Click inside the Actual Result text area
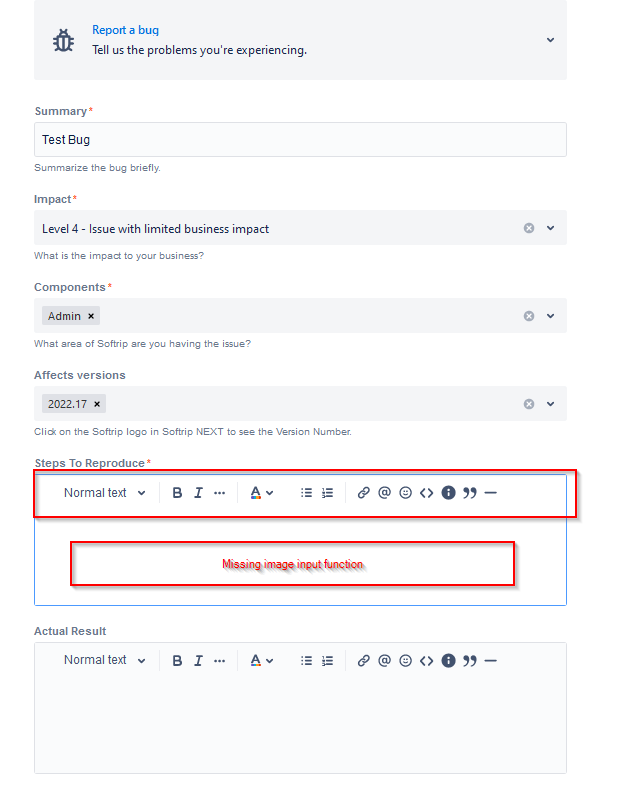The width and height of the screenshot is (641, 788). pos(300,725)
